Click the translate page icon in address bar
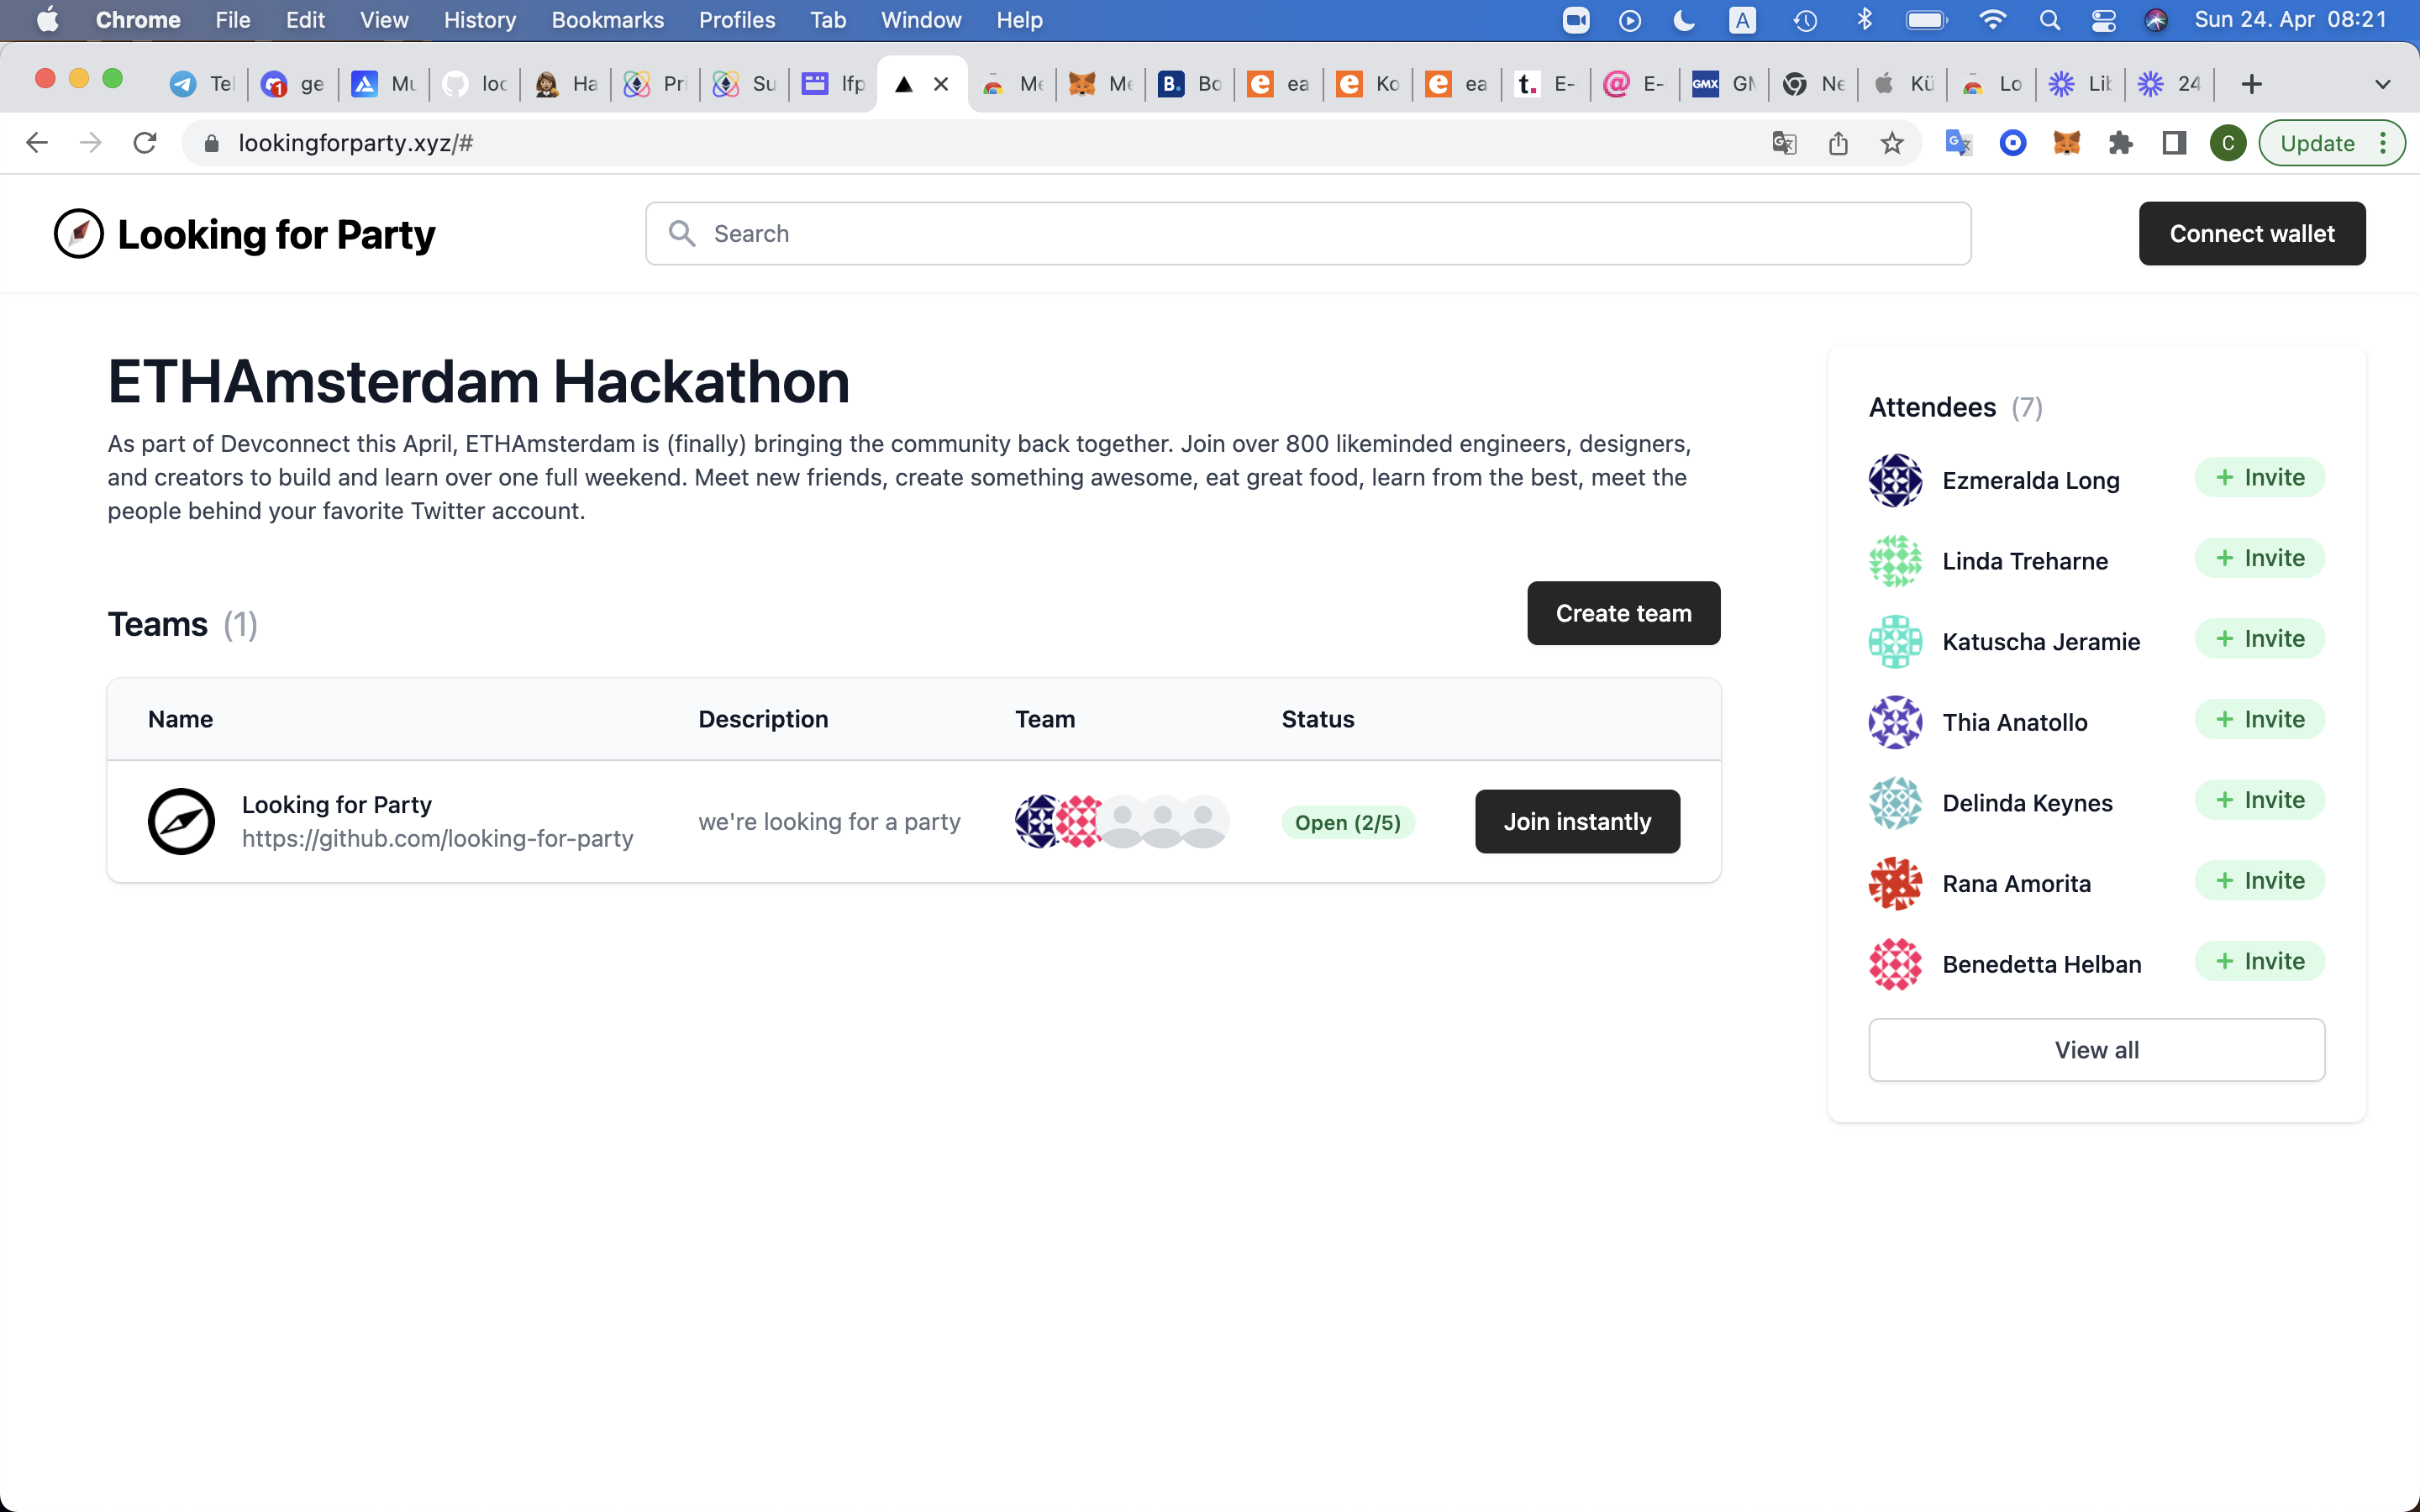This screenshot has height=1512, width=2420. click(1784, 143)
